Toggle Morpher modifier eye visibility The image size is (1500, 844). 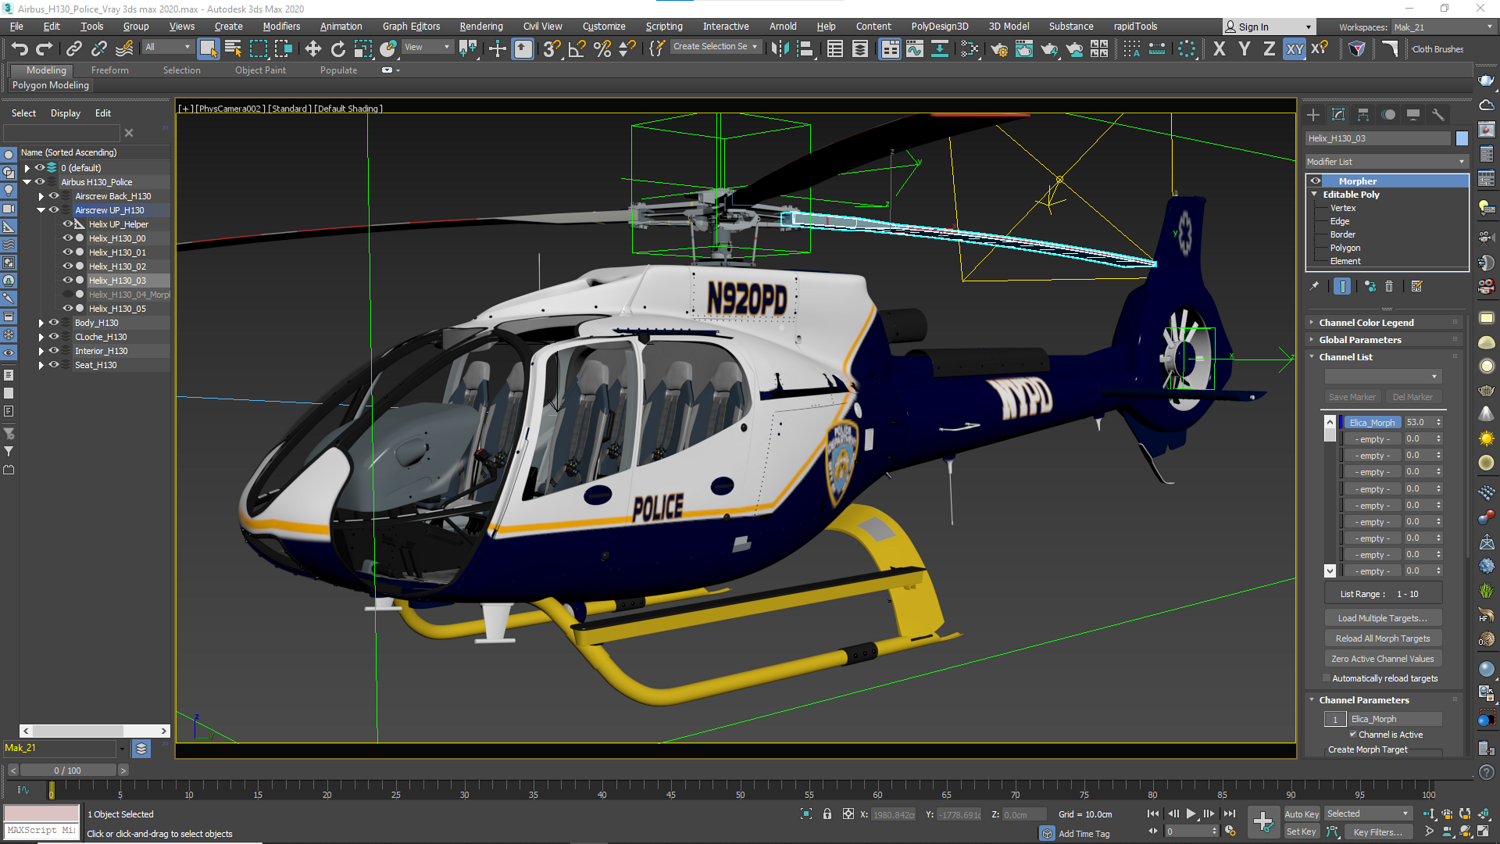(x=1315, y=181)
